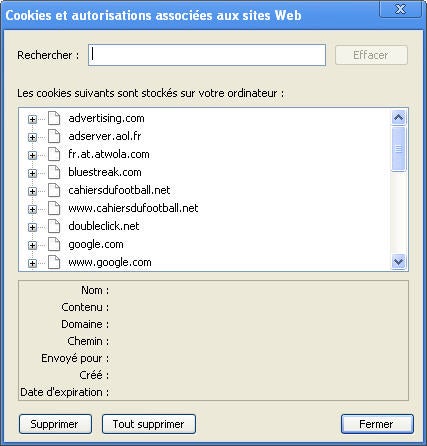Click the page icon beside bluestreak.com

pyautogui.click(x=54, y=172)
